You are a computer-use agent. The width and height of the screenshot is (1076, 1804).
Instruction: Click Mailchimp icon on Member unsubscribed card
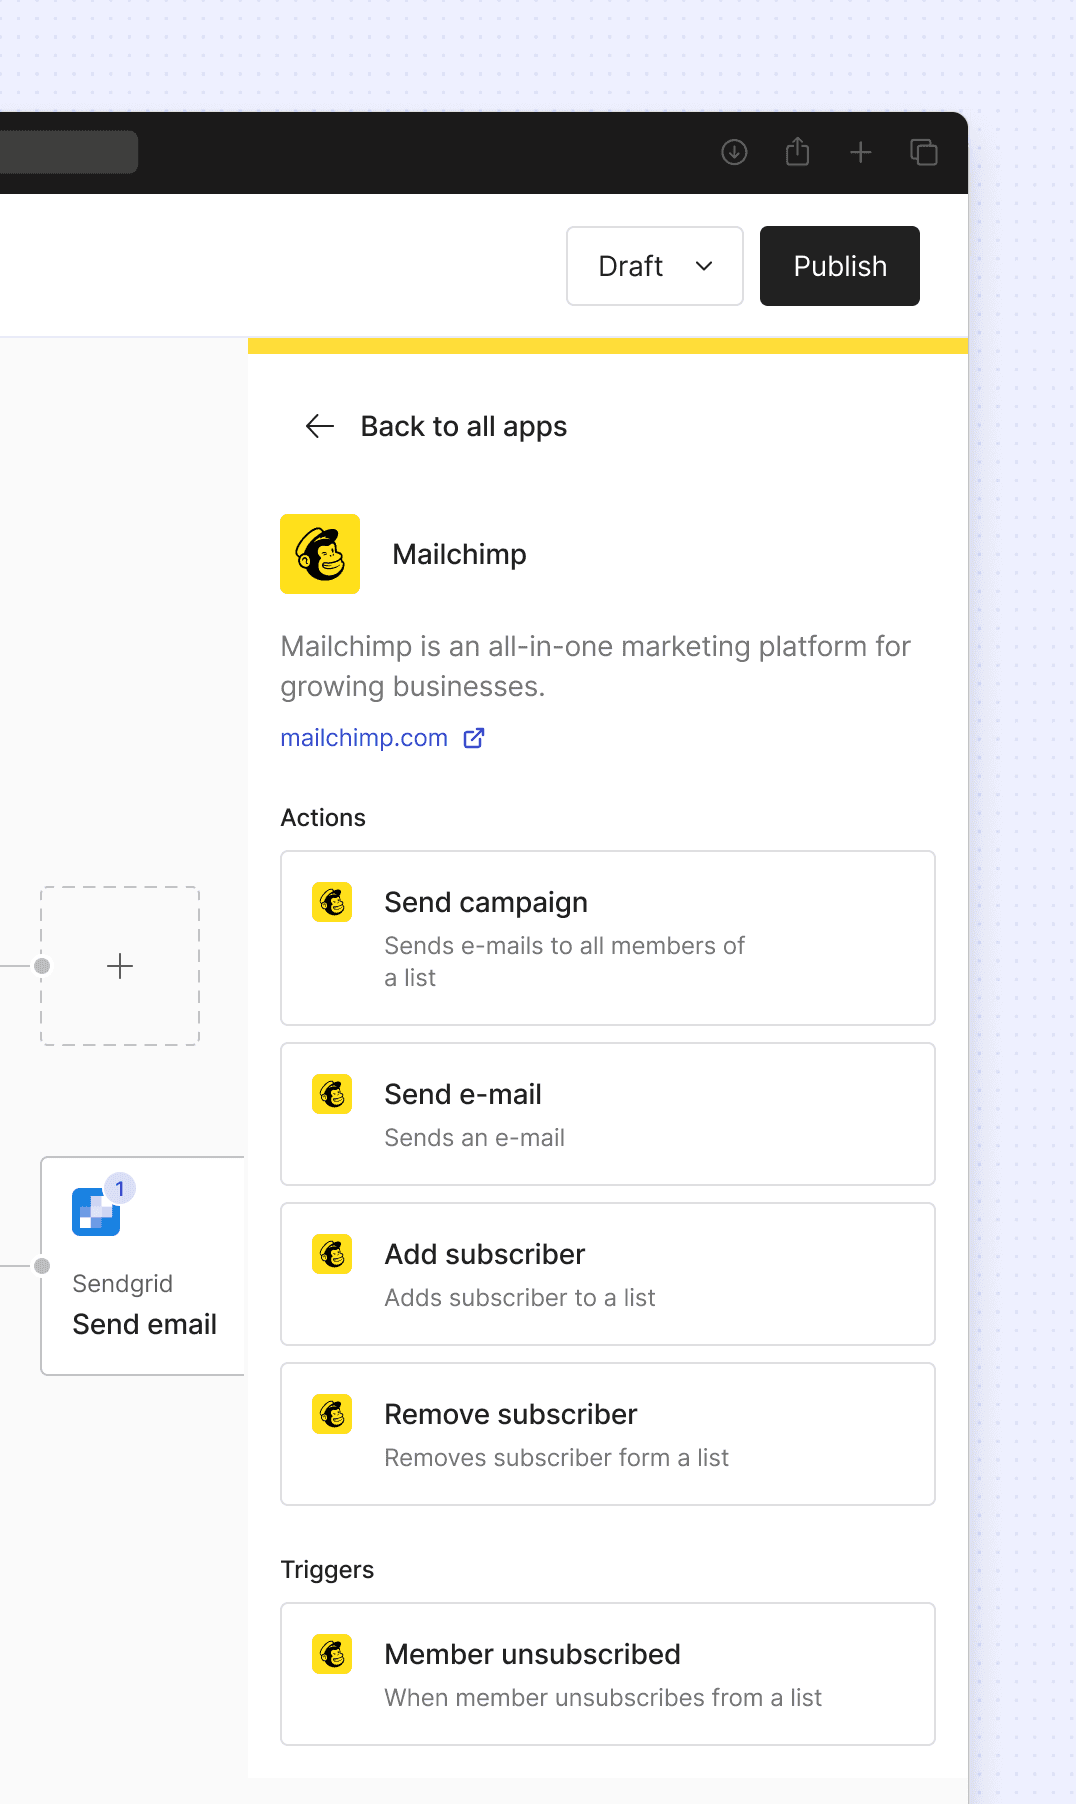tap(332, 1654)
